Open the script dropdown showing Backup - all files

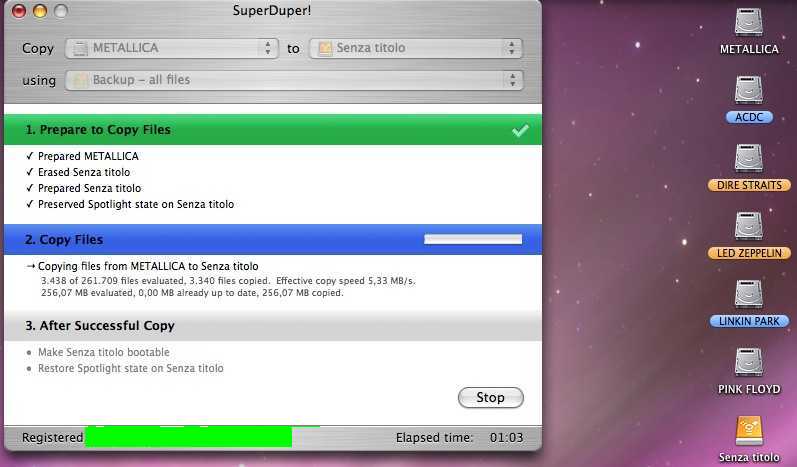click(294, 80)
